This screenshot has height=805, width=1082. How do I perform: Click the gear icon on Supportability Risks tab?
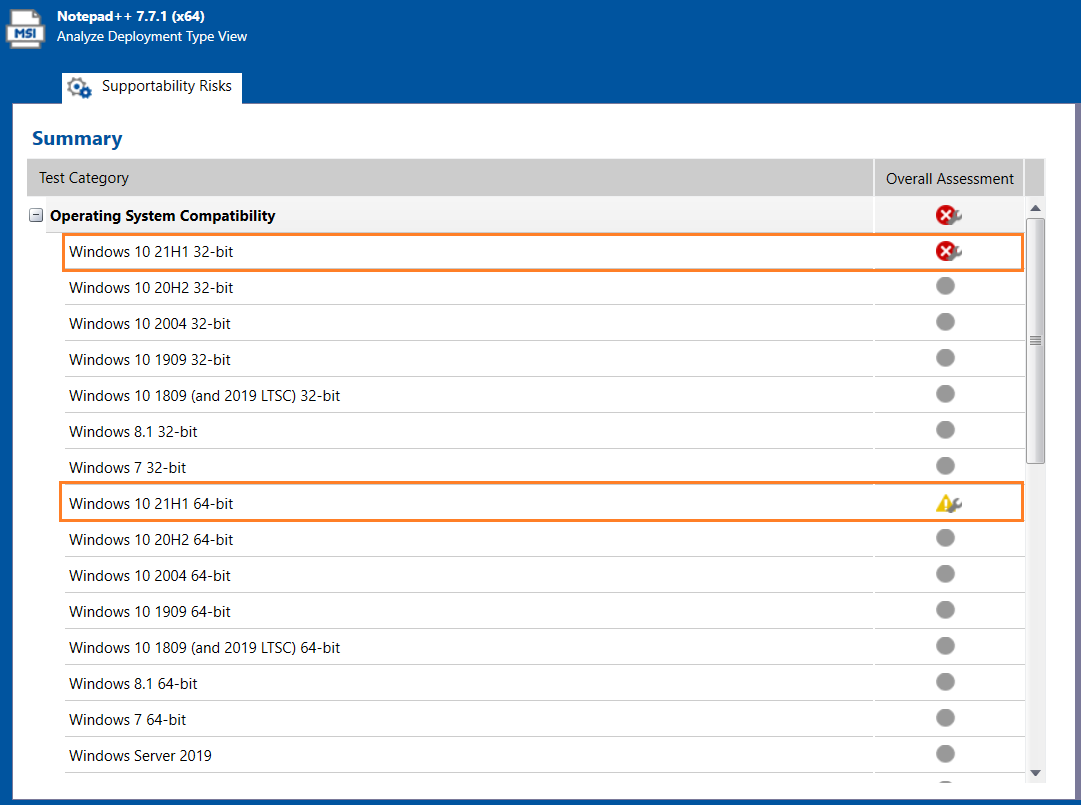point(79,88)
